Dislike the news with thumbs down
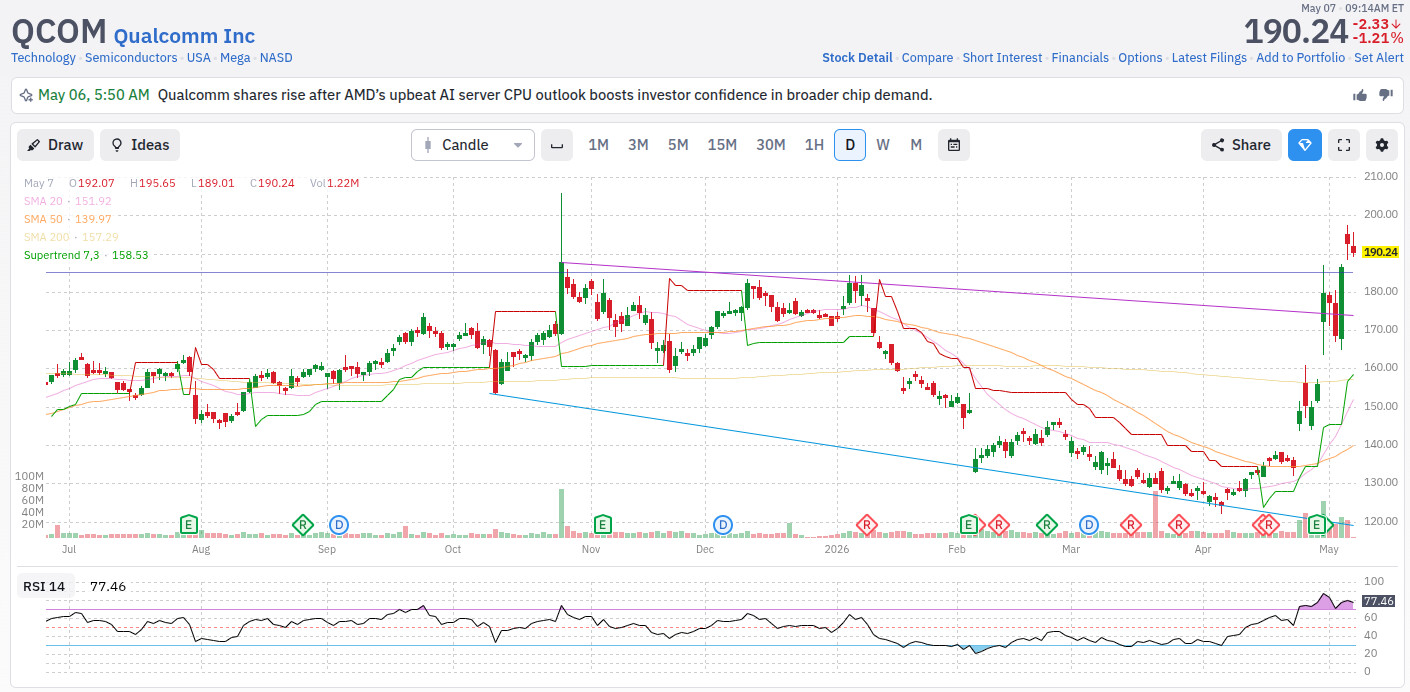Viewport: 1410px width, 692px height. click(x=1386, y=95)
